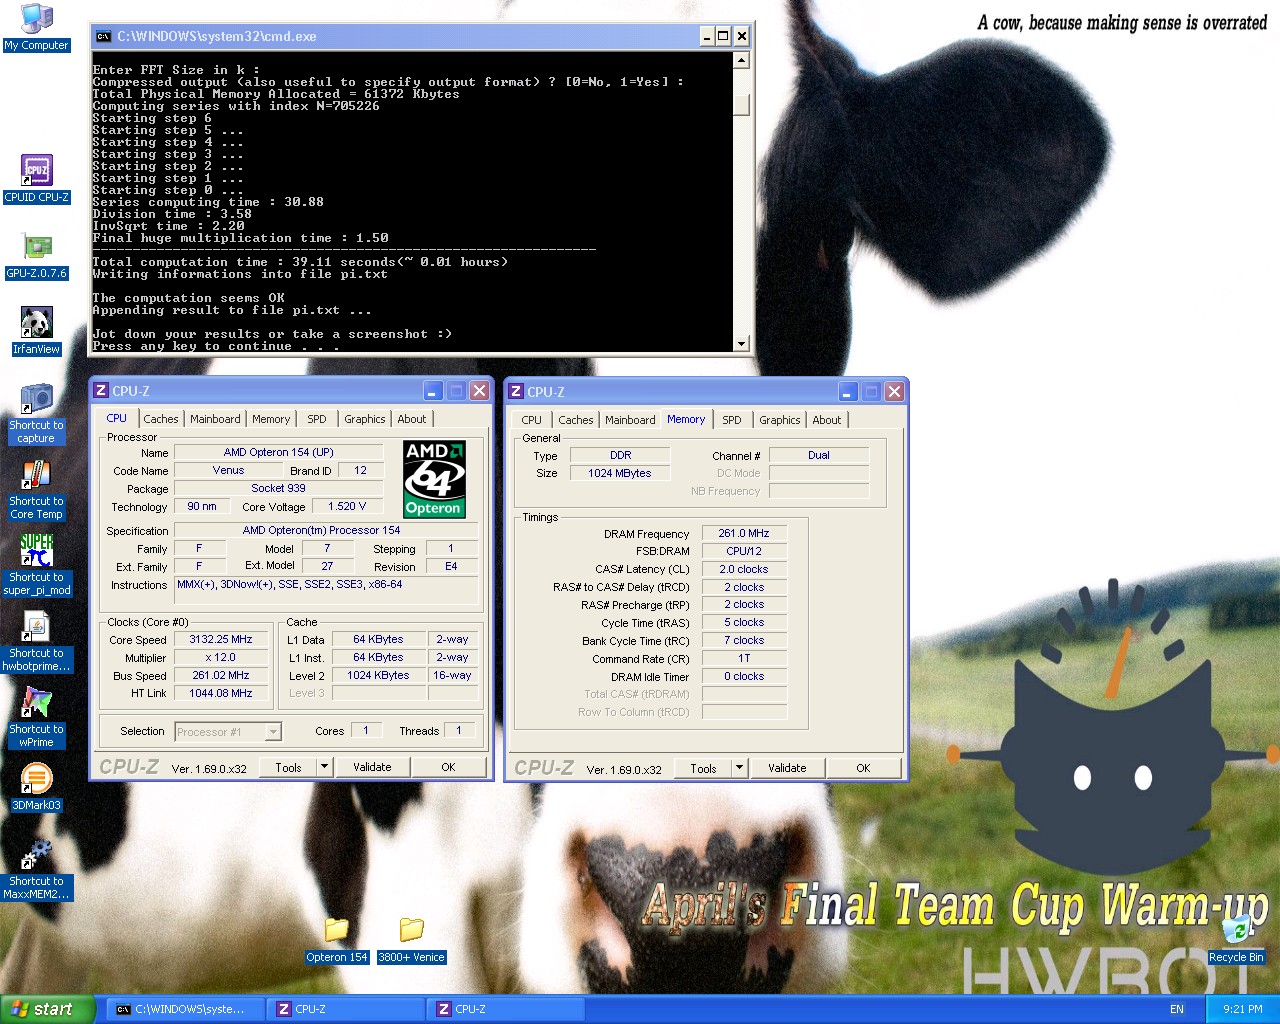Click OK button in left CPU-Z window

pyautogui.click(x=448, y=767)
